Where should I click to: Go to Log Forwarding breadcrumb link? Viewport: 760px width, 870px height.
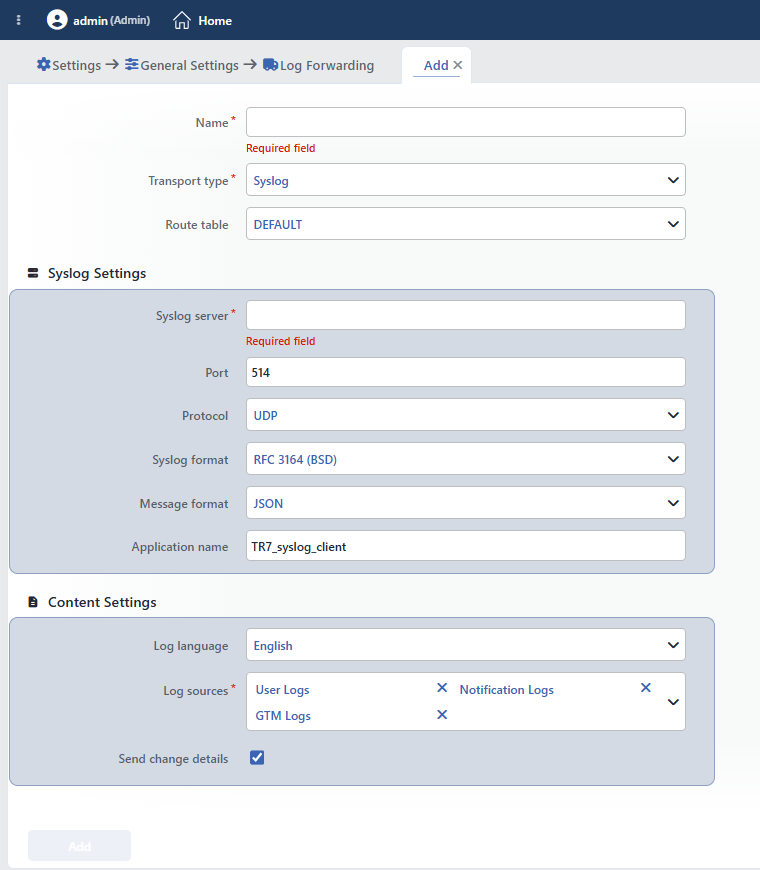coord(327,65)
